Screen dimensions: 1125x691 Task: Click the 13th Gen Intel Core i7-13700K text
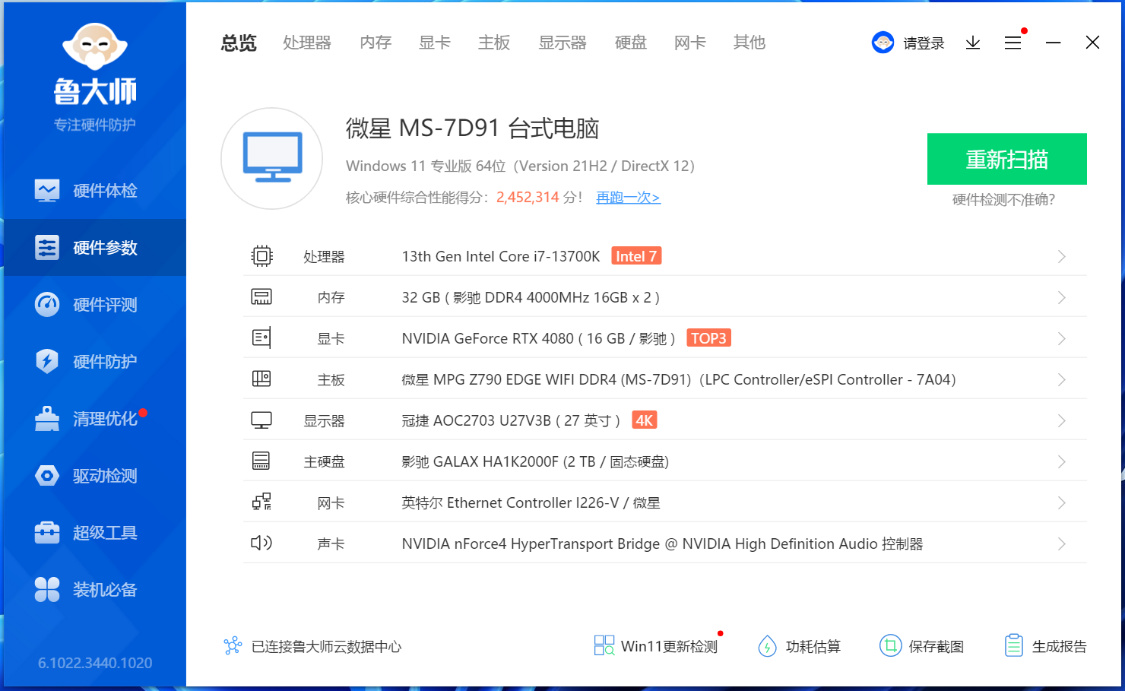[501, 257]
